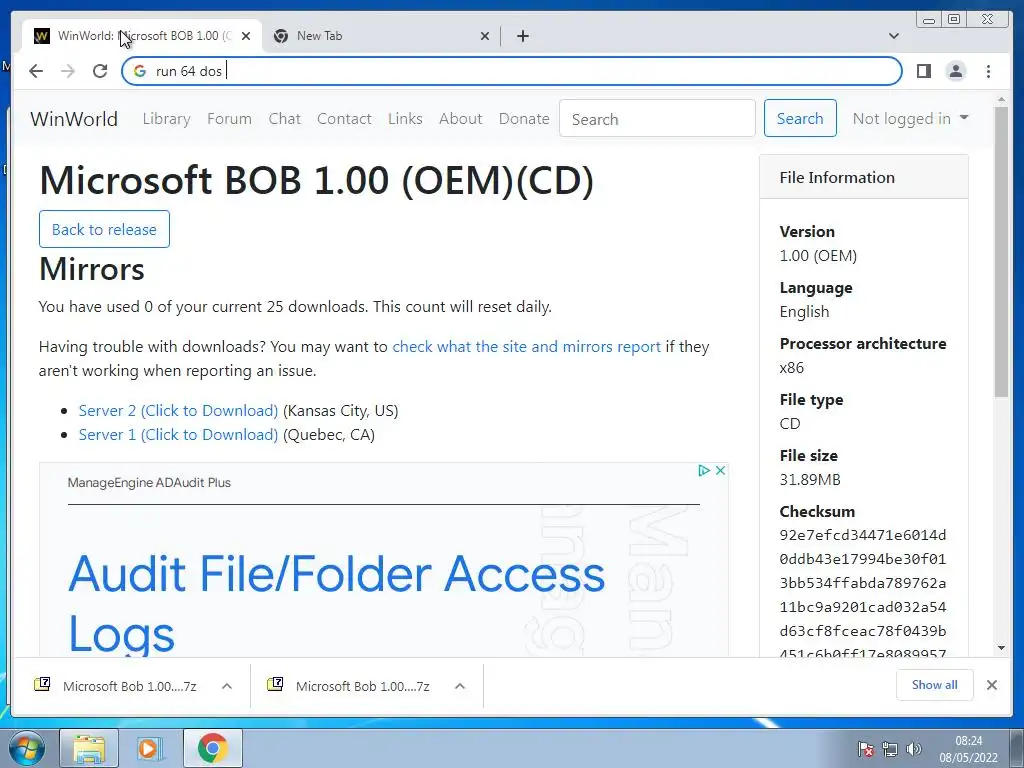Click the blue Search button

coord(800,118)
